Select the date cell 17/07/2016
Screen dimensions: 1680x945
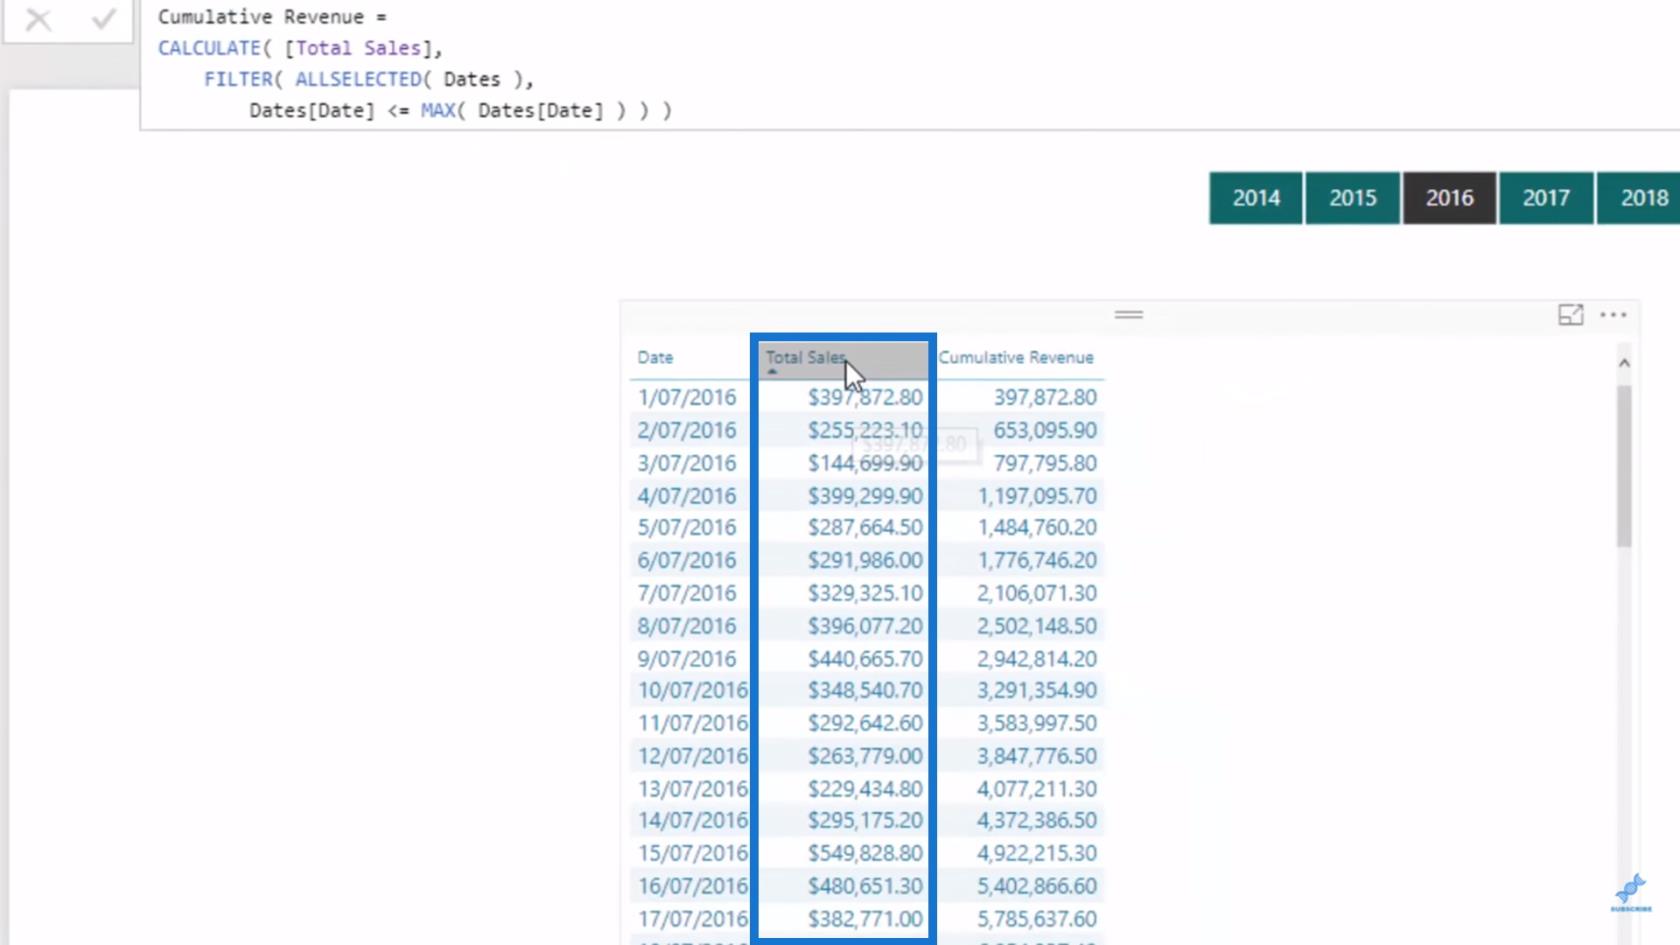[692, 919]
